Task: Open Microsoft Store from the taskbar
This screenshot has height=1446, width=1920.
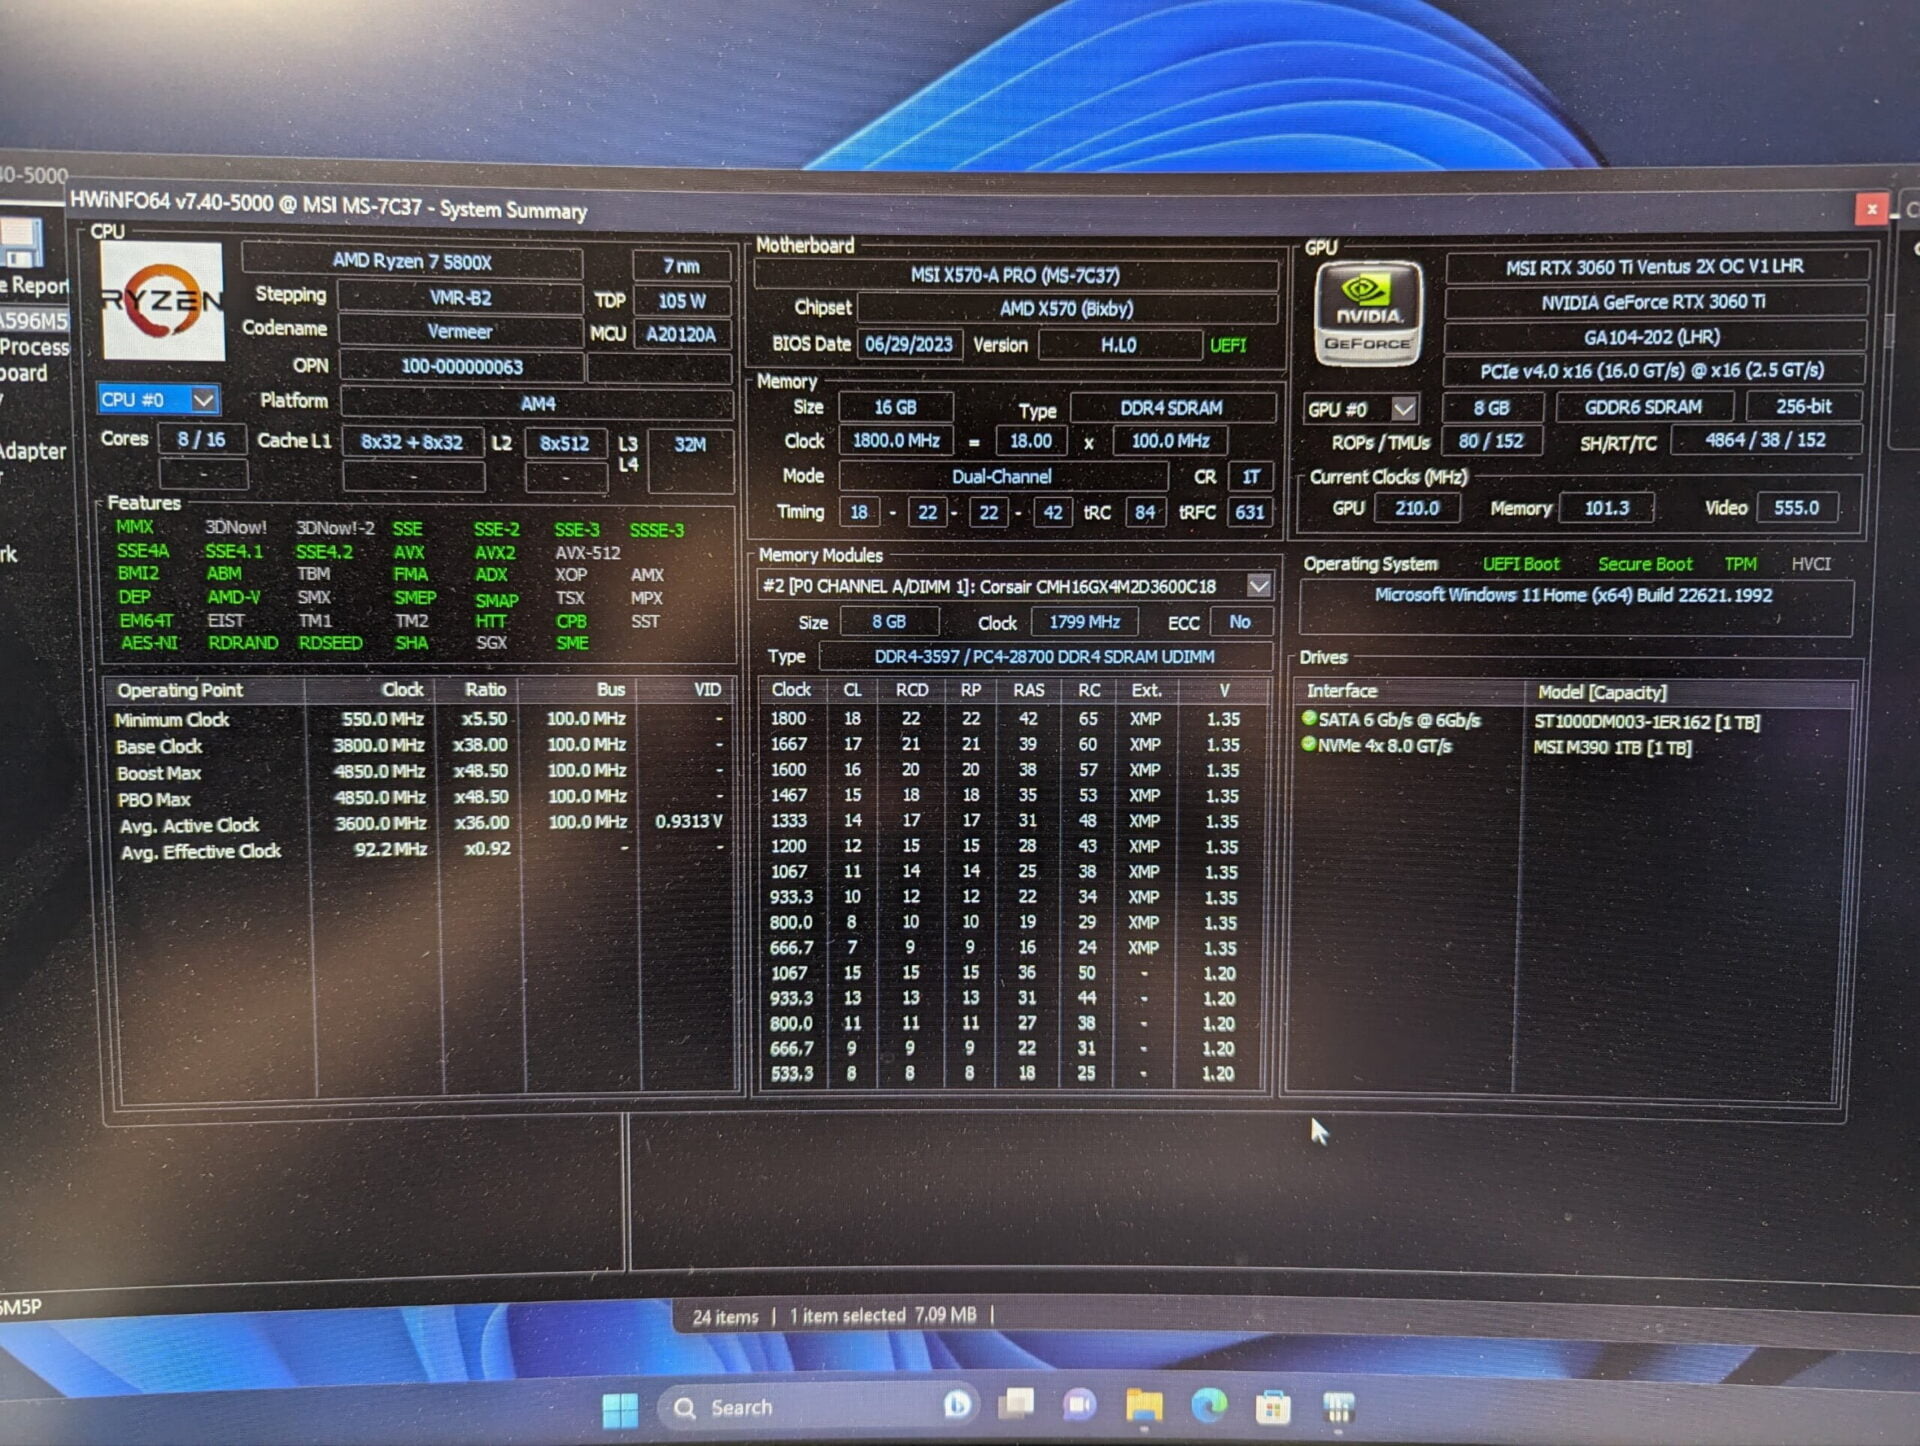Action: (1272, 1408)
